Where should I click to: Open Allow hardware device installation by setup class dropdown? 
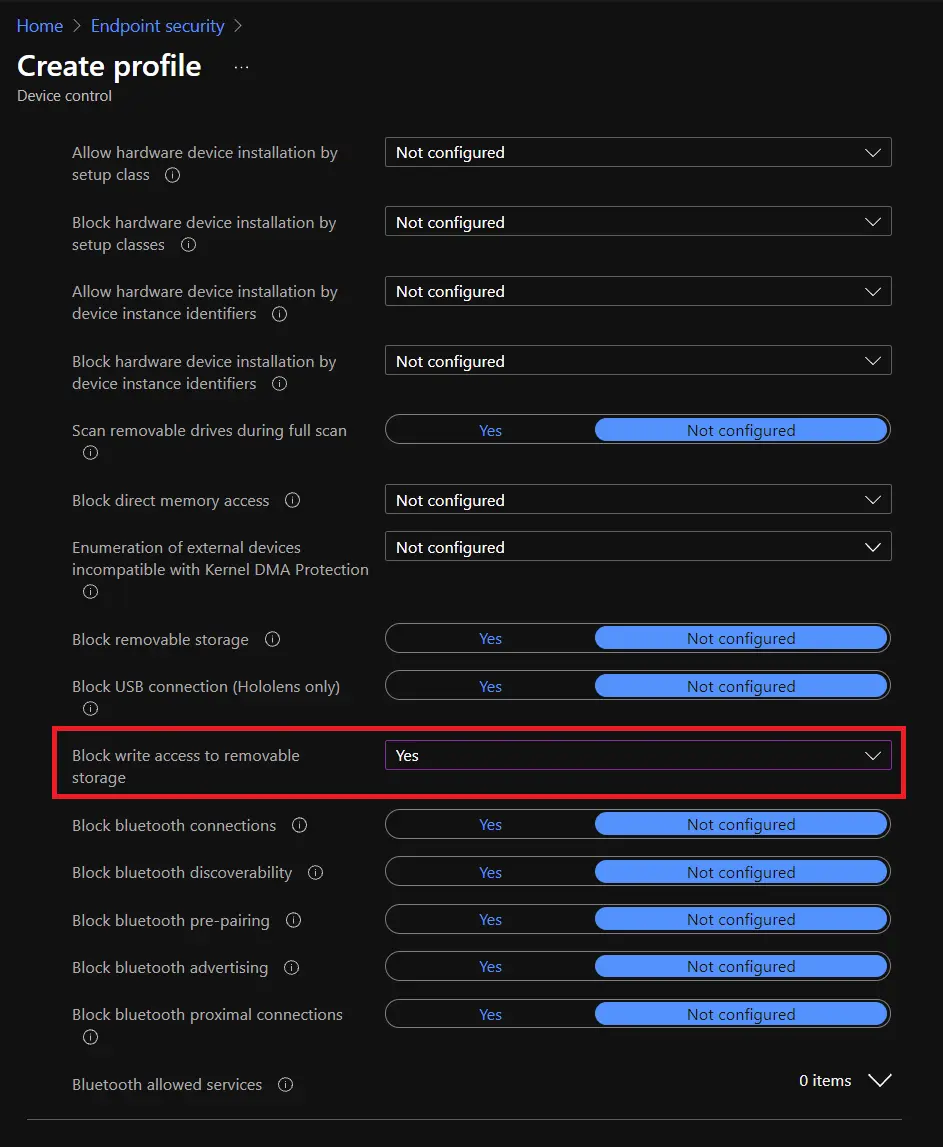click(637, 153)
